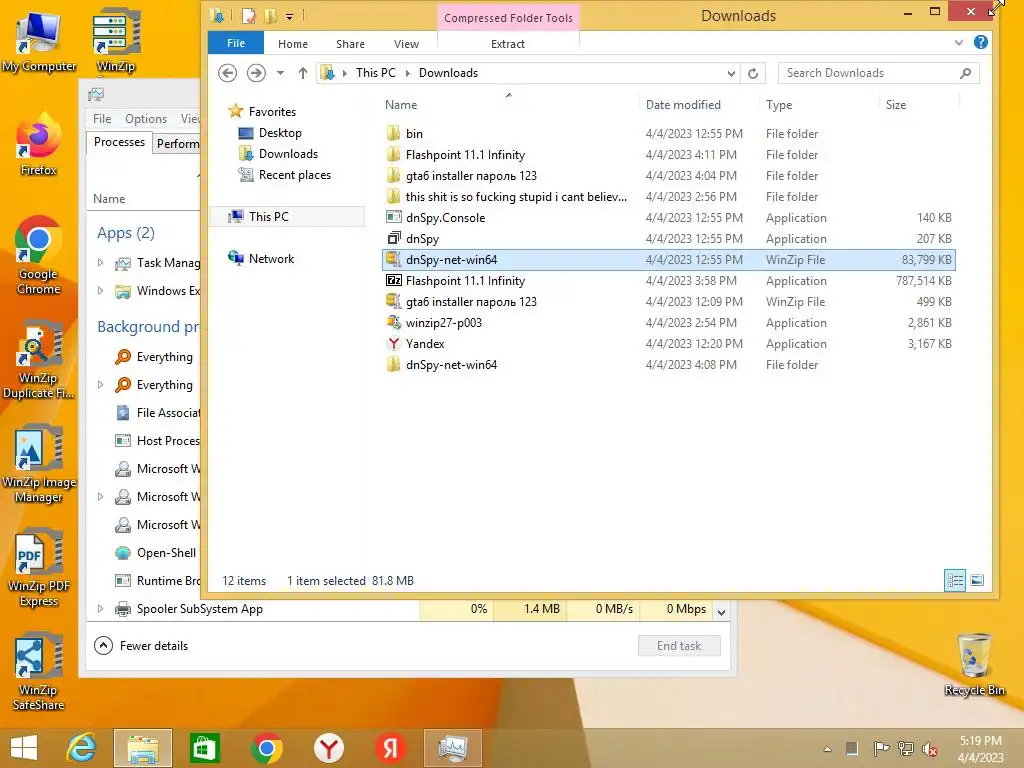
Task: Open Explorer help button
Action: pos(980,42)
